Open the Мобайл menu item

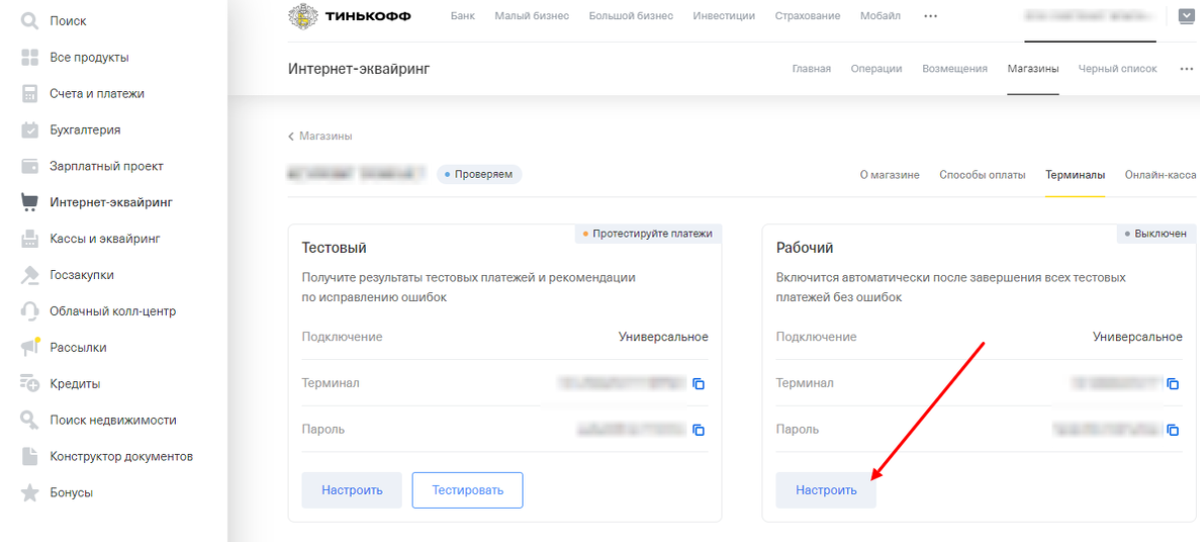[880, 16]
